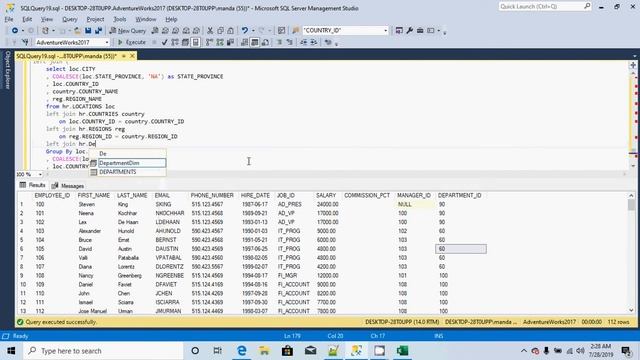
Task: Click the NULL cell in MANAGER_ID column
Action: tap(414, 204)
